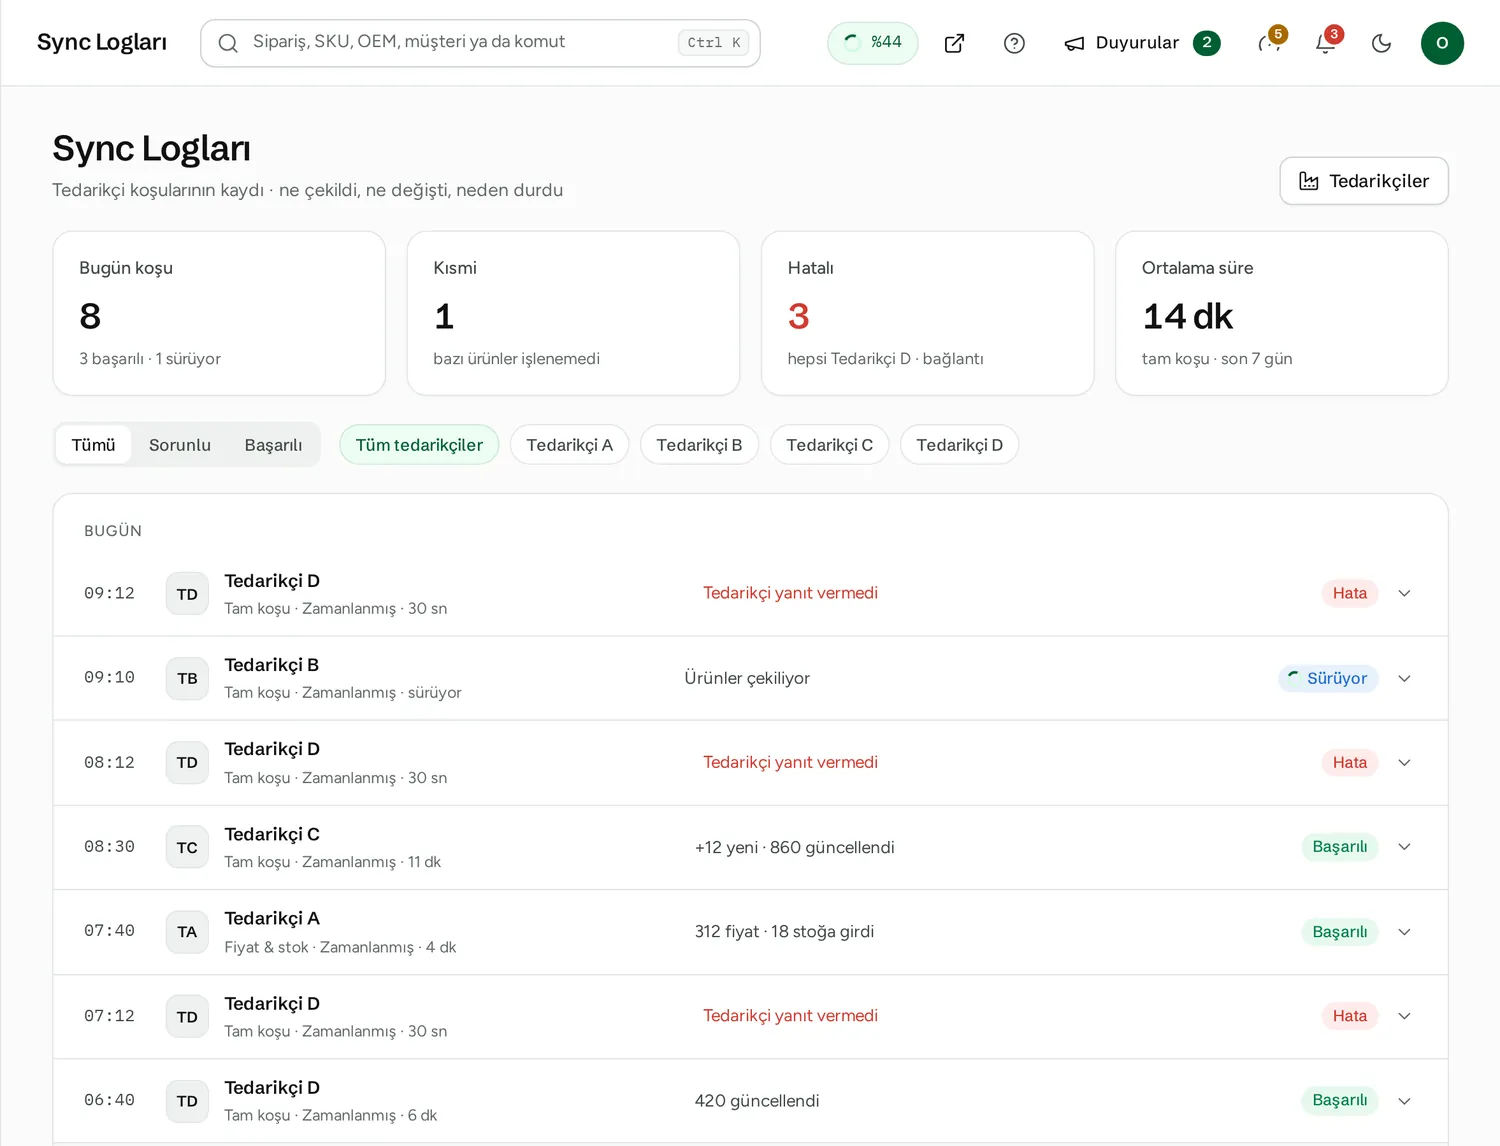This screenshot has height=1146, width=1500.
Task: Filter by Tedarikçi A chip
Action: [x=569, y=445]
